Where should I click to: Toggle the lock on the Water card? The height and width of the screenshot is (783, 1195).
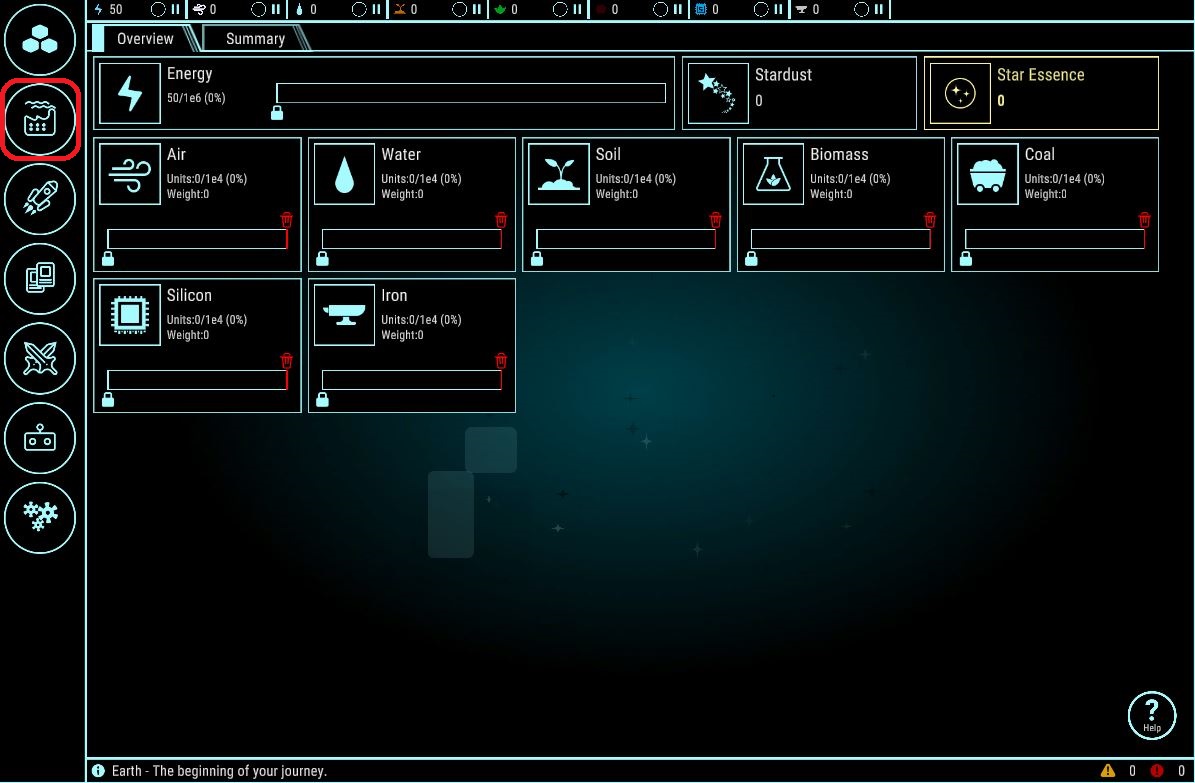(322, 259)
